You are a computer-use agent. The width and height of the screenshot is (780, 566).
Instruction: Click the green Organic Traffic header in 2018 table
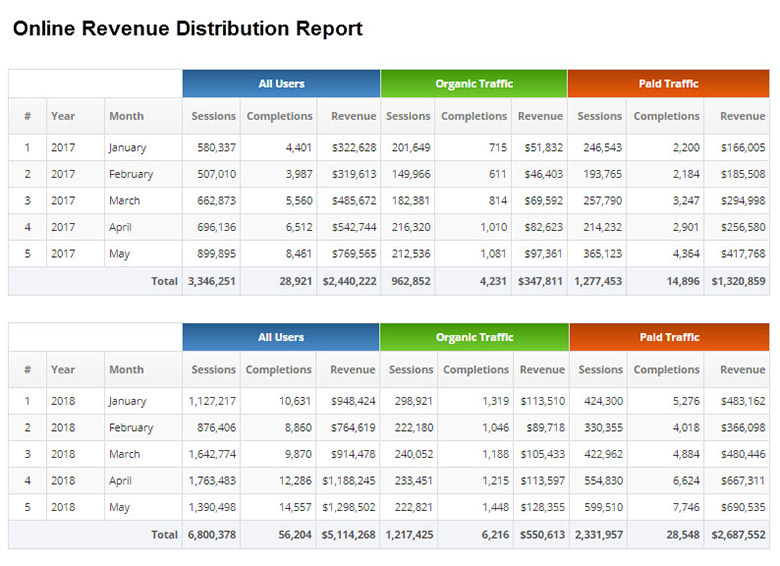(474, 337)
